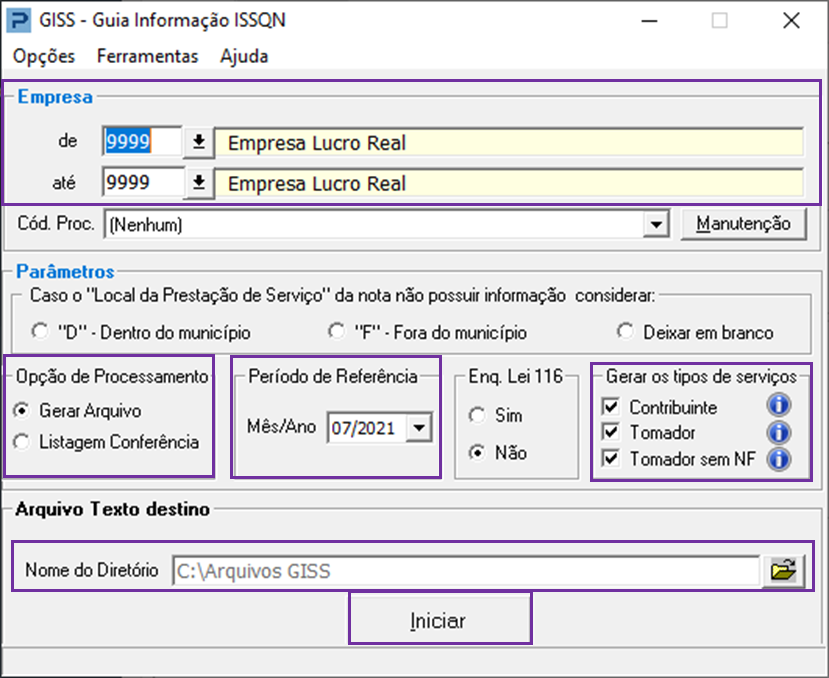
Task: Select Sim for Enq. Lei 116
Action: 478,415
